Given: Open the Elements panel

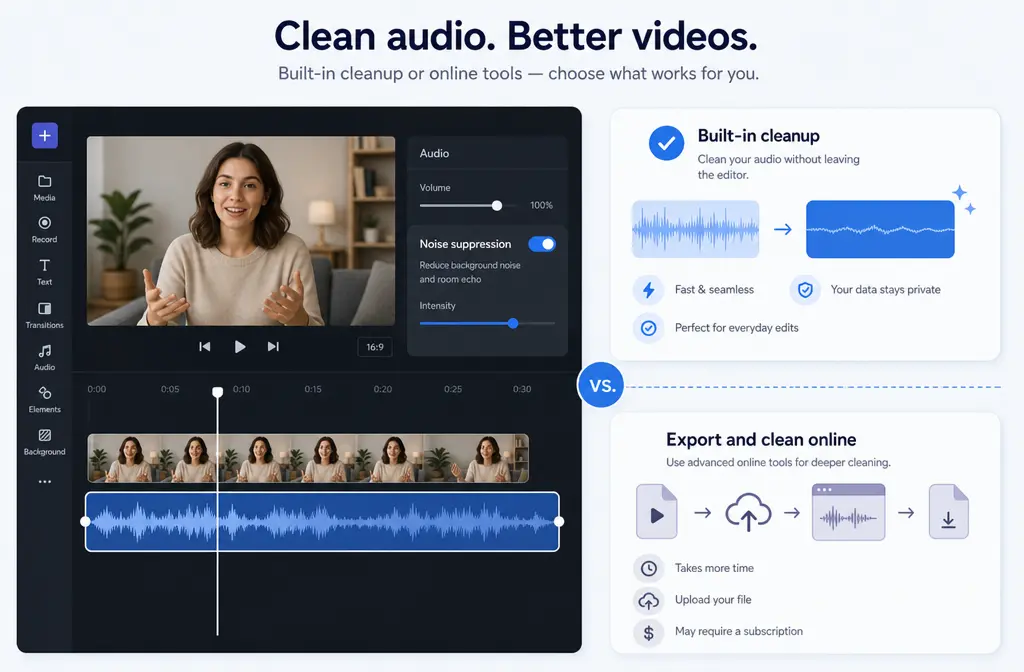Looking at the screenshot, I should pos(44,400).
